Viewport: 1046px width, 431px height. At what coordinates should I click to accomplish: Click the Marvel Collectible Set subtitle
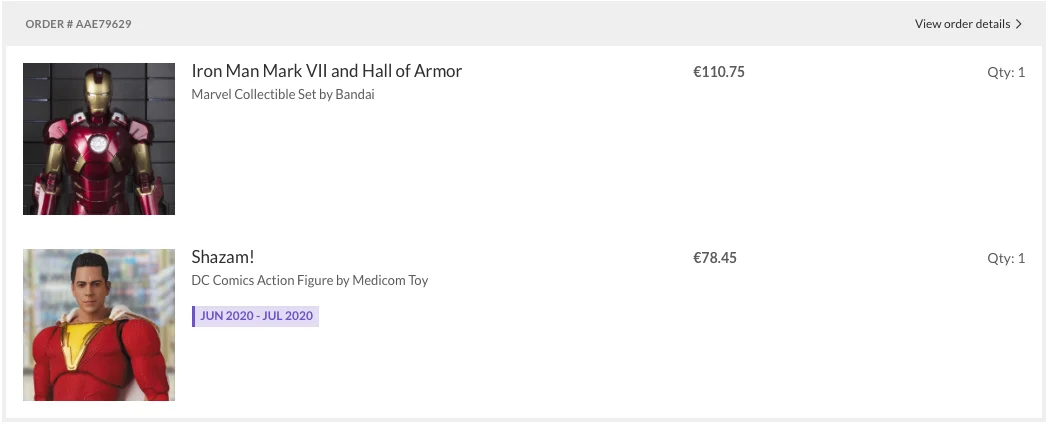pyautogui.click(x=283, y=95)
